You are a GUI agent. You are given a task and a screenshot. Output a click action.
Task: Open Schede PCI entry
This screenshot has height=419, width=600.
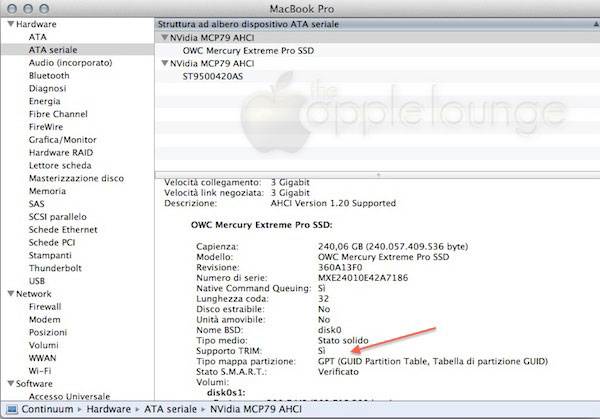[x=52, y=242]
